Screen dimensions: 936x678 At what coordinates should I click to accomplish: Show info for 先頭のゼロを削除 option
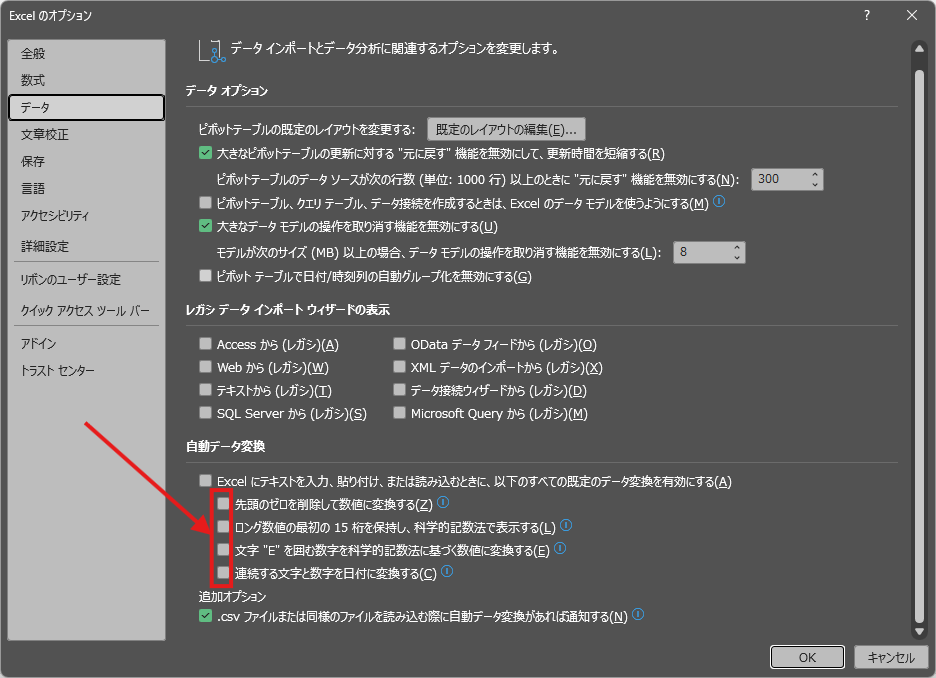443,503
